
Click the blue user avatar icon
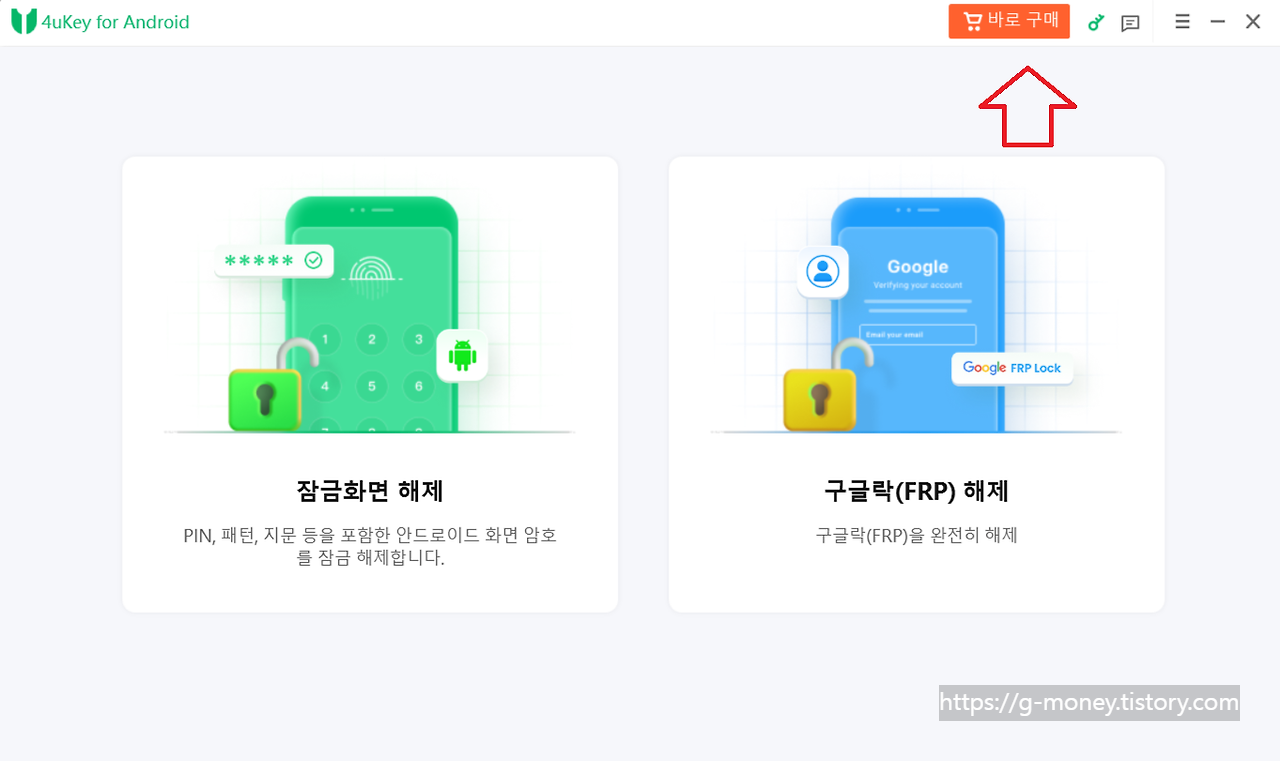[823, 272]
